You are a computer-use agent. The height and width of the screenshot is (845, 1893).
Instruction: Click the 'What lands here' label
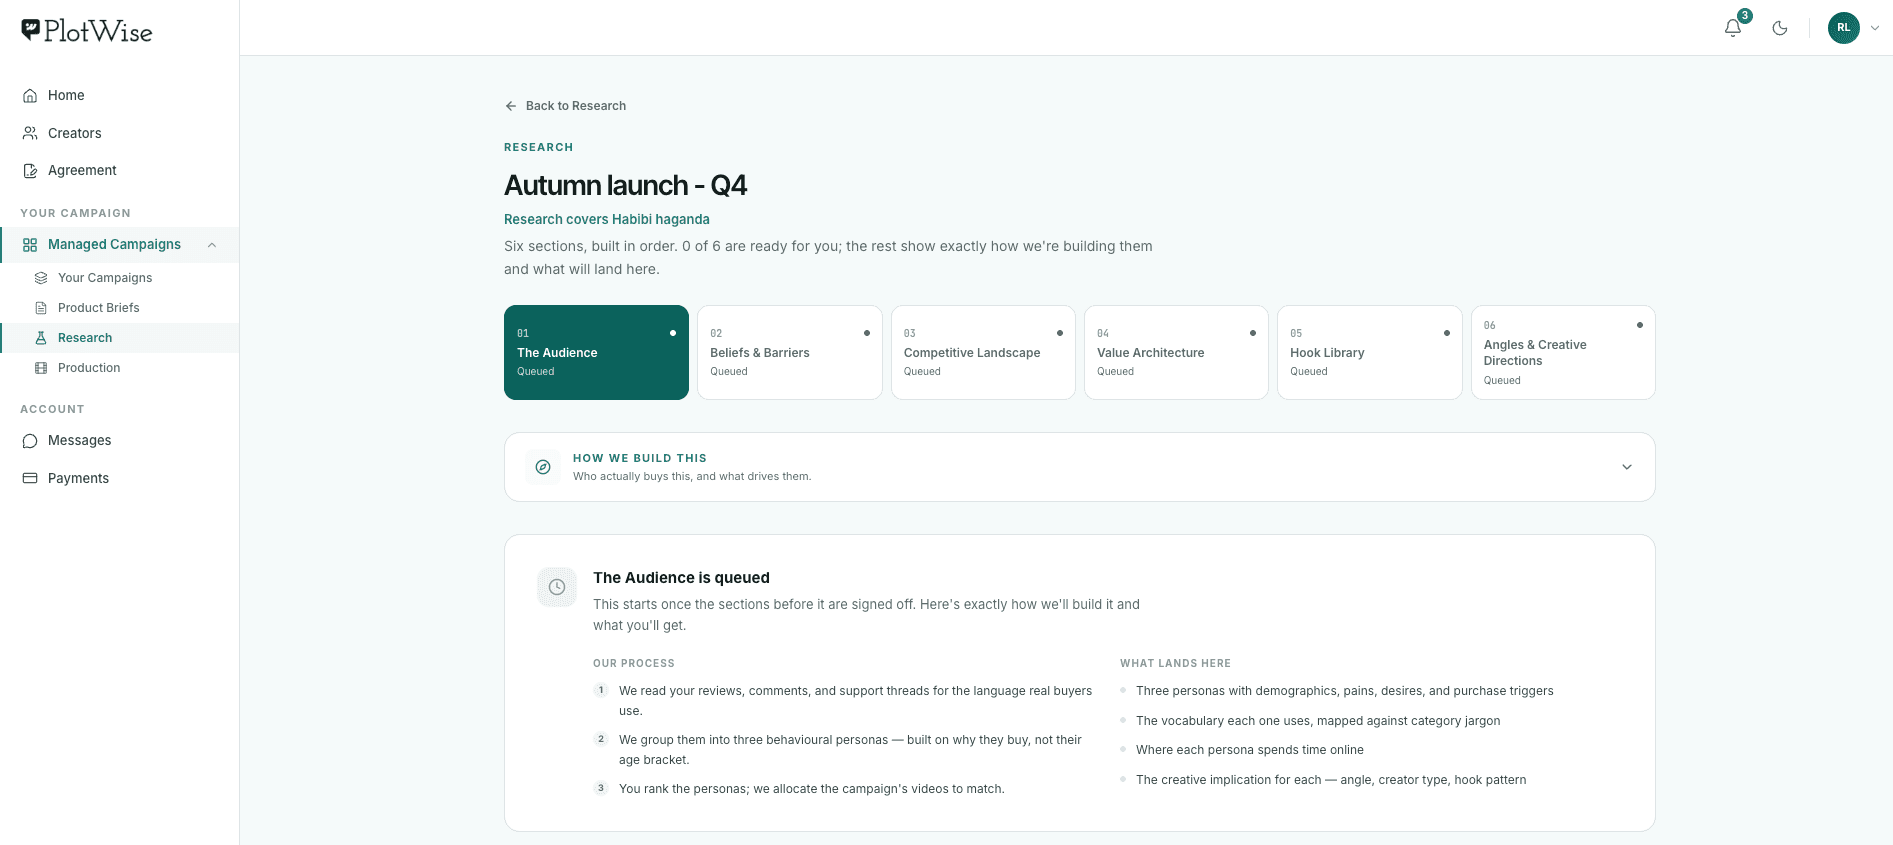tap(1175, 663)
